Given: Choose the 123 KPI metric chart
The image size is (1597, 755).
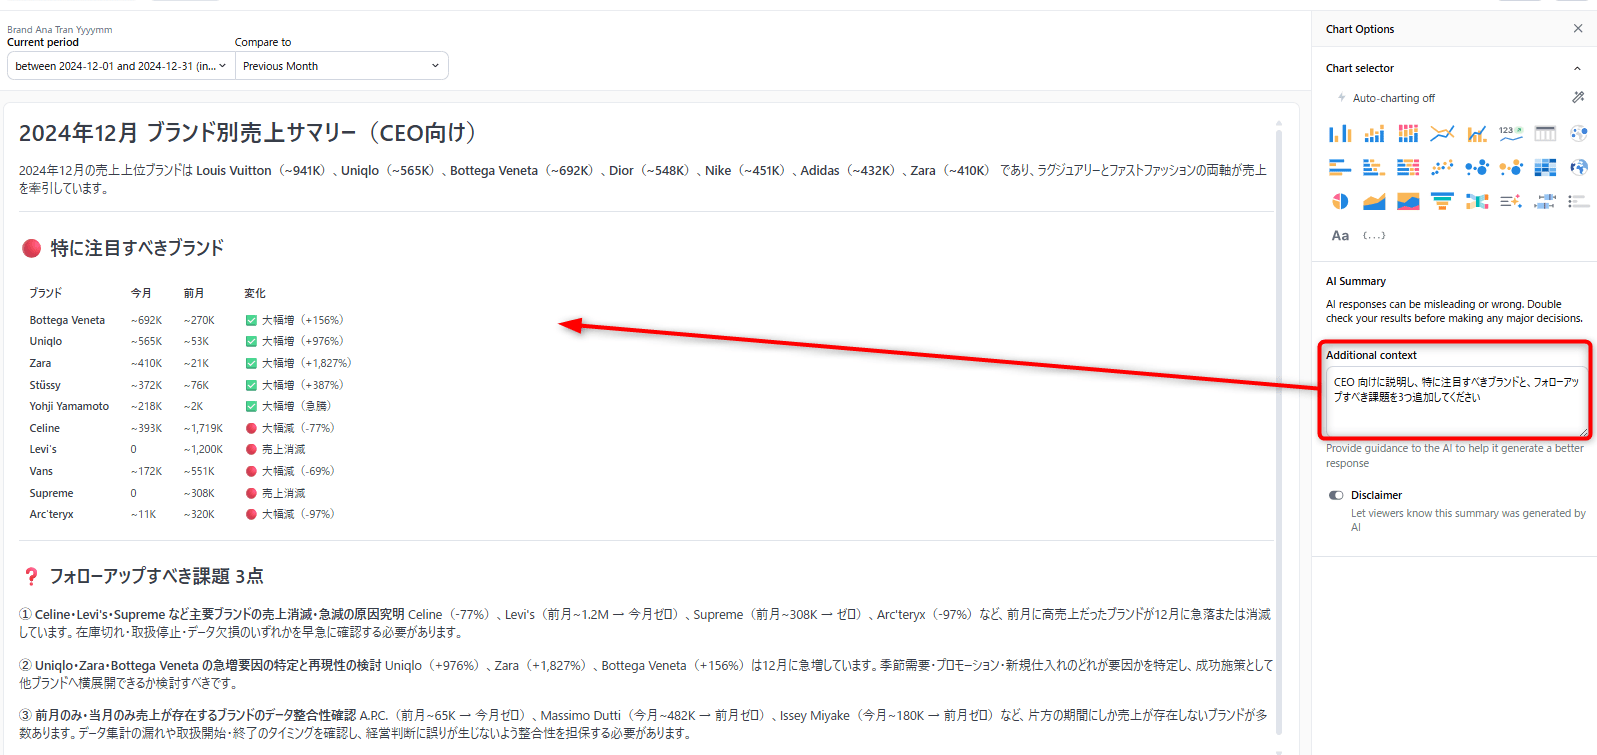Looking at the screenshot, I should 1510,133.
